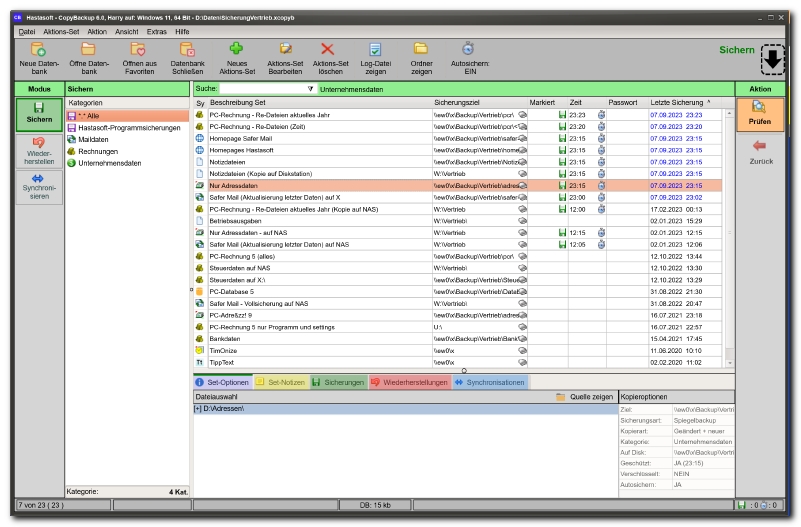The width and height of the screenshot is (801, 527).
Task: Create a new Aktions-Set
Action: (236, 48)
